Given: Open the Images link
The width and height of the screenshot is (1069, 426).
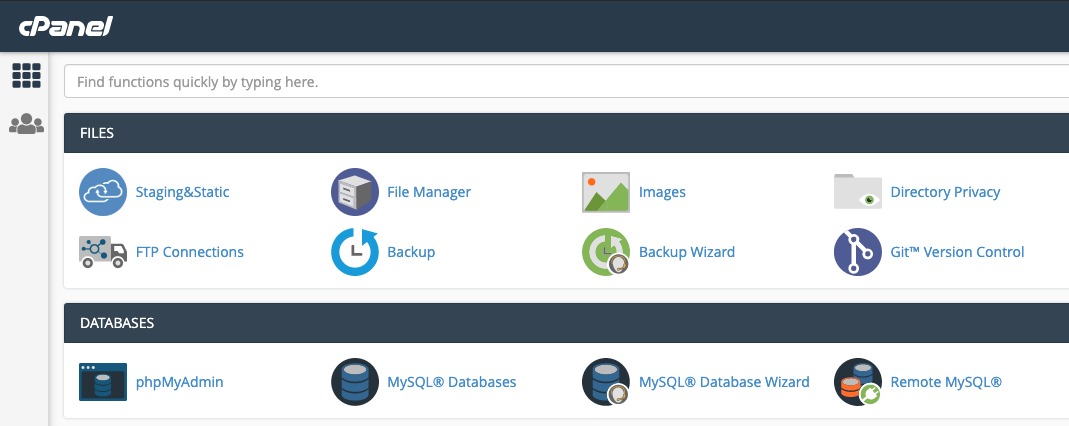Looking at the screenshot, I should pyautogui.click(x=662, y=192).
